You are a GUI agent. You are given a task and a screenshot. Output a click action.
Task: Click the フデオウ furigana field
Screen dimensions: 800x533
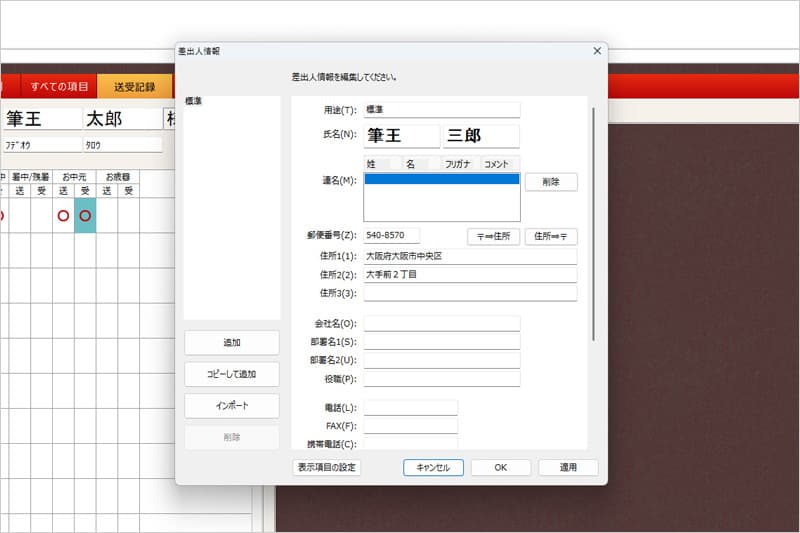pos(42,145)
